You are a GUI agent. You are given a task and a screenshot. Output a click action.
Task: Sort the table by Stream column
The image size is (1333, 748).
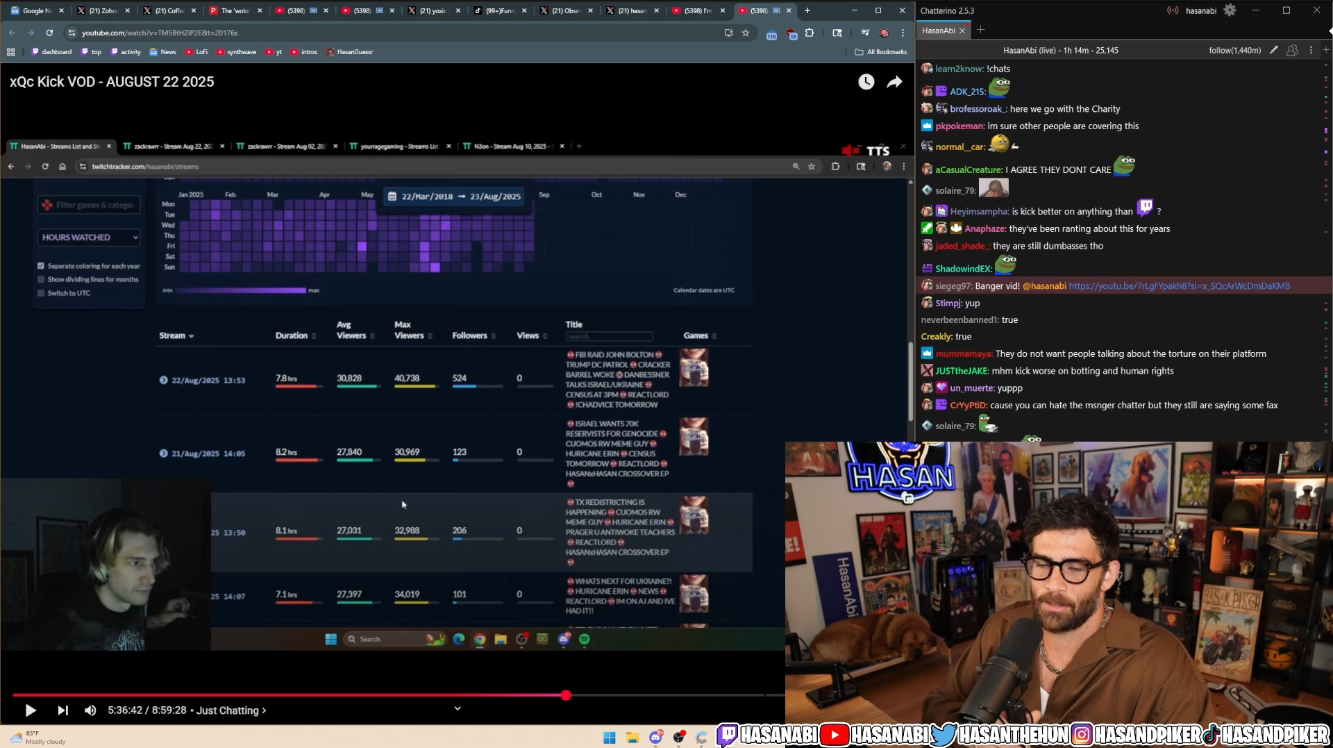[176, 336]
